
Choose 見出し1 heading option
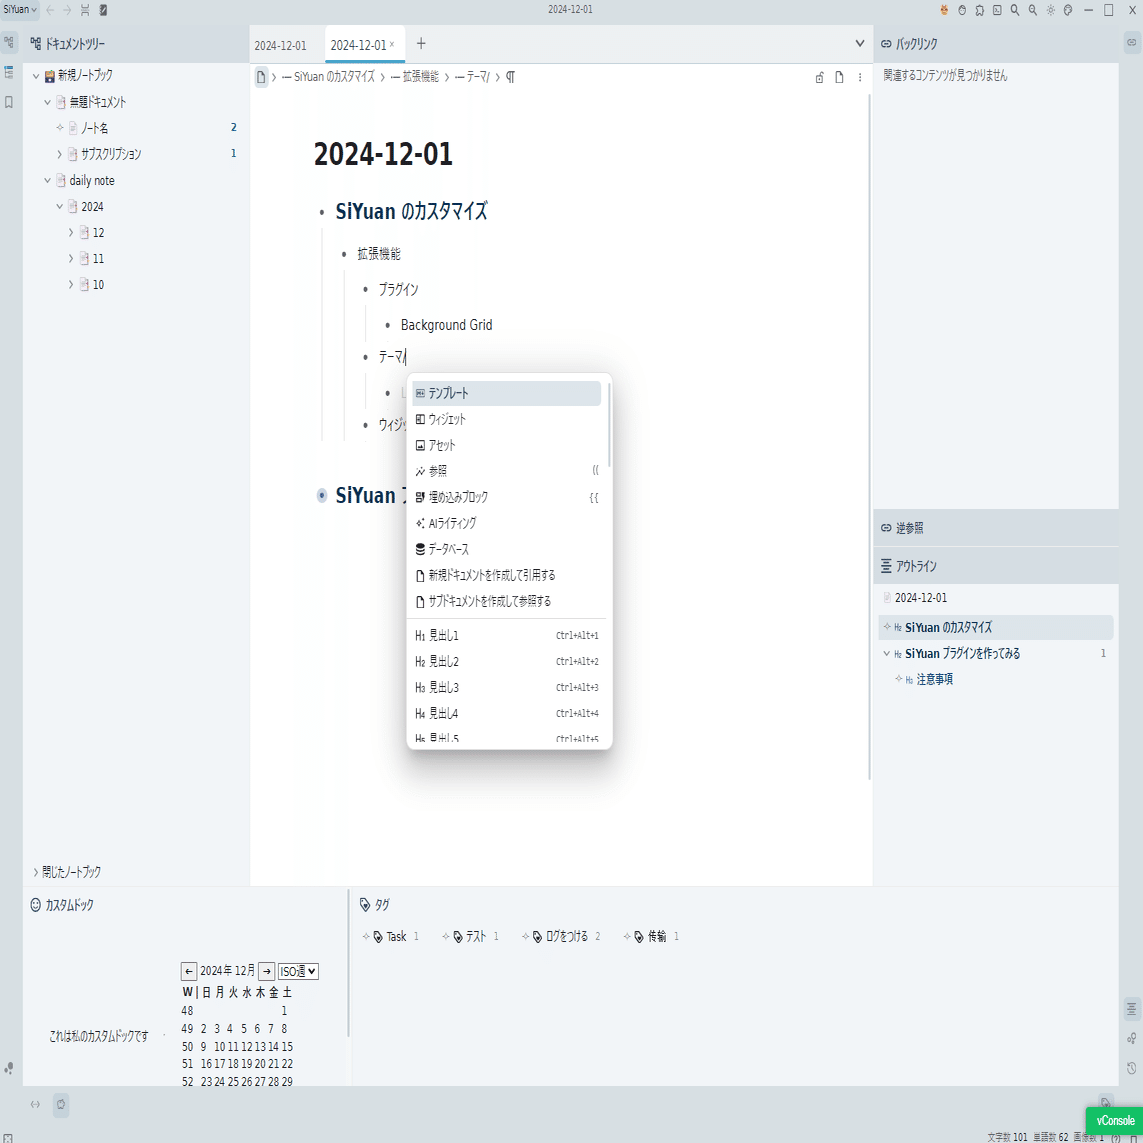click(x=507, y=636)
